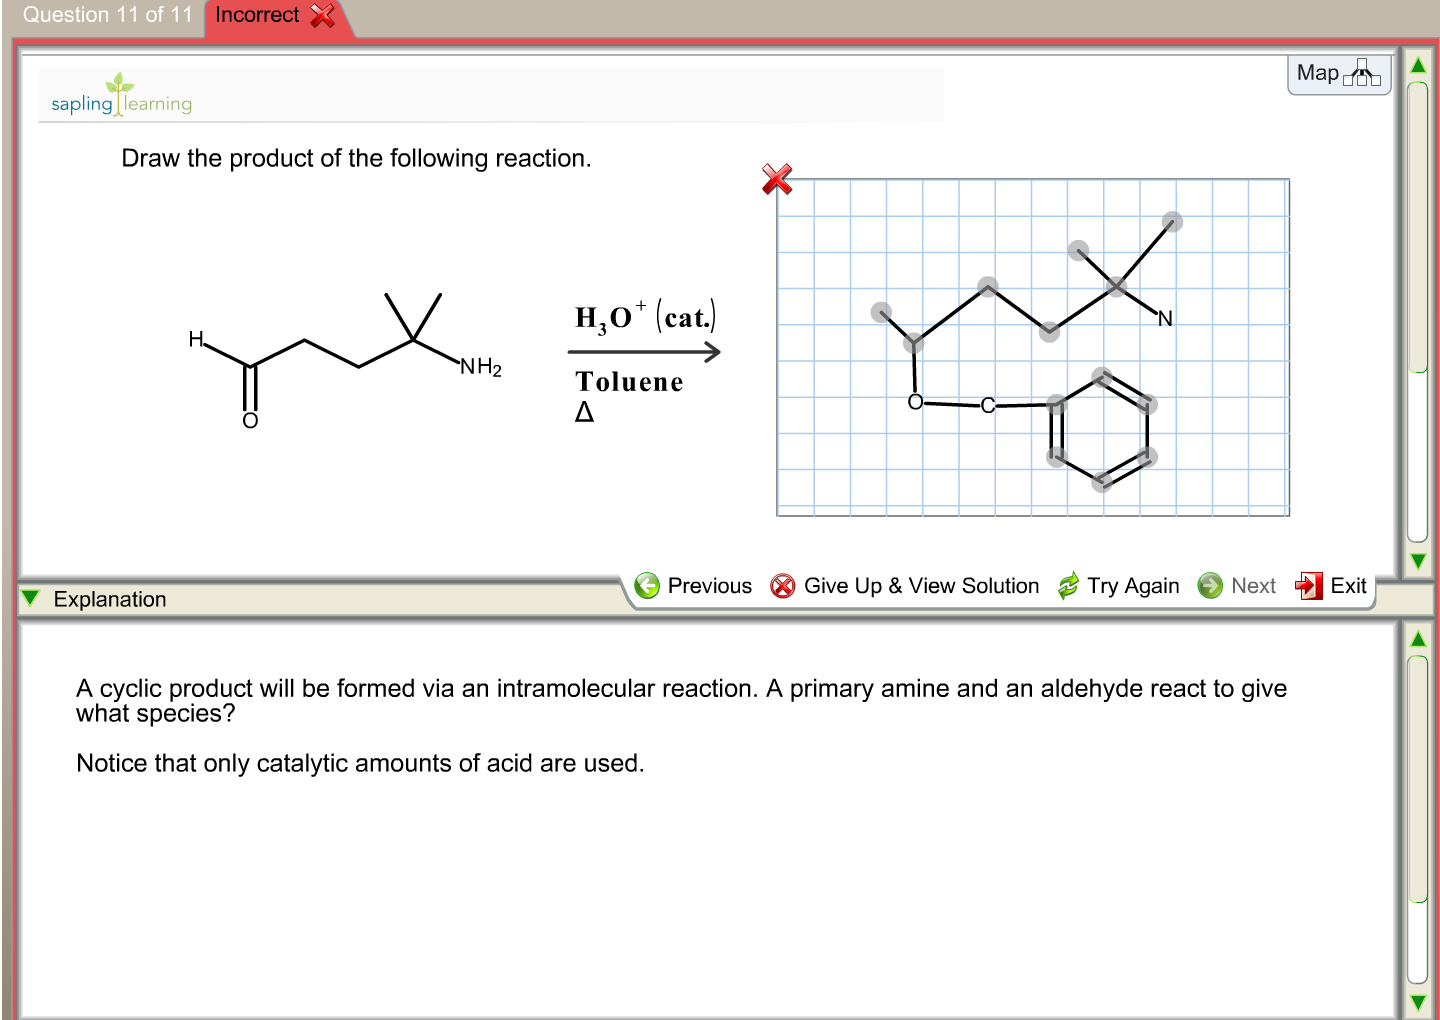
Task: Select the benzene ring in the answer canvas
Action: (1100, 430)
